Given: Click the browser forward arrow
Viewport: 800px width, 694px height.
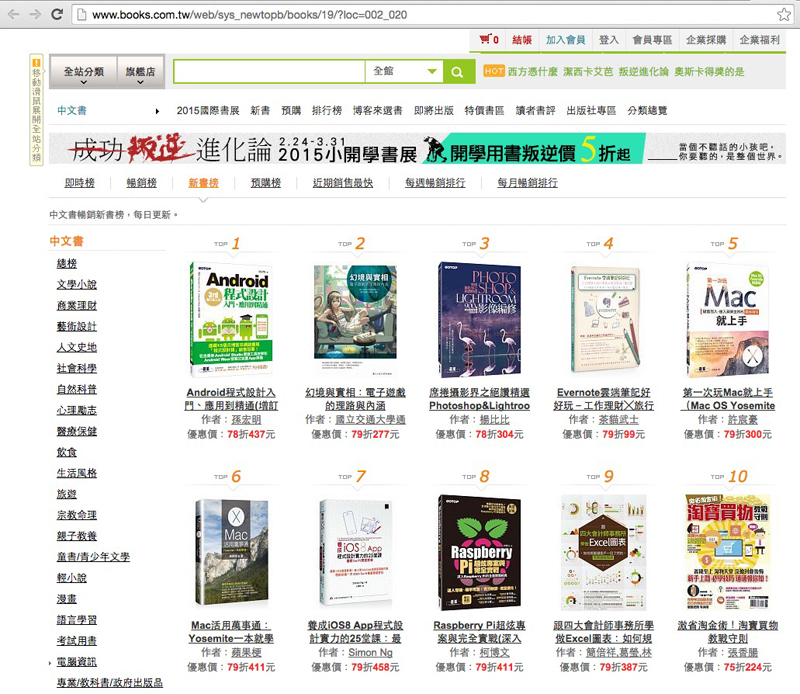Looking at the screenshot, I should tap(35, 14).
